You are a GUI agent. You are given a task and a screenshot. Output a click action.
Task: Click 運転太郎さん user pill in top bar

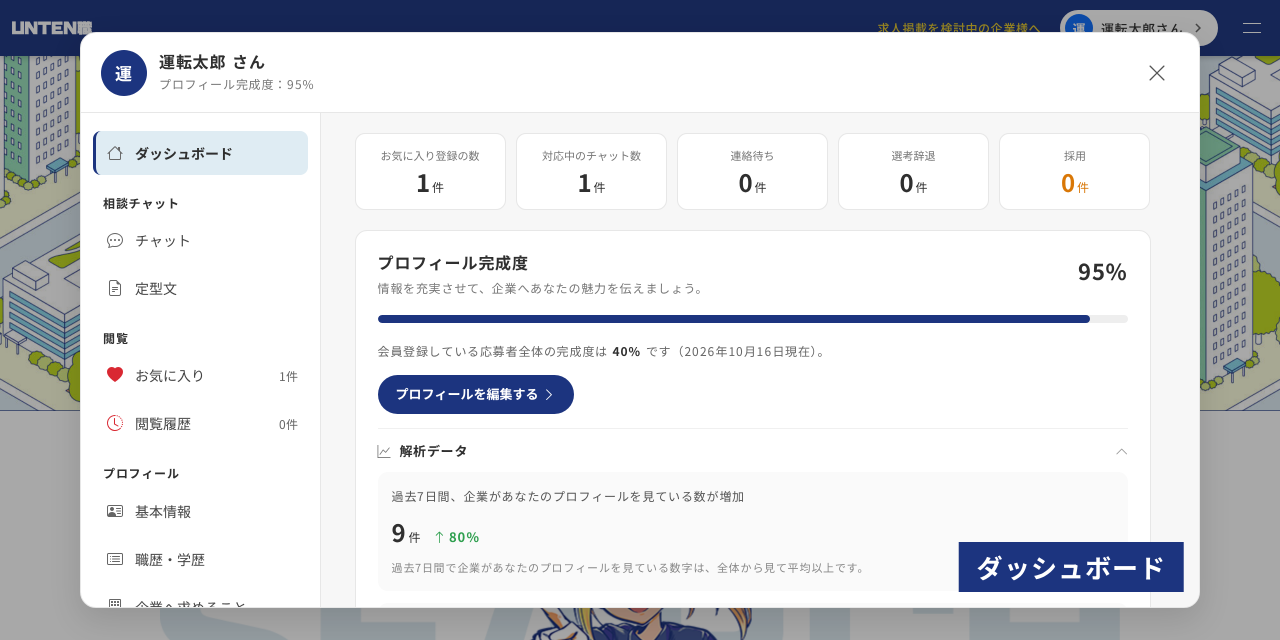point(1139,28)
